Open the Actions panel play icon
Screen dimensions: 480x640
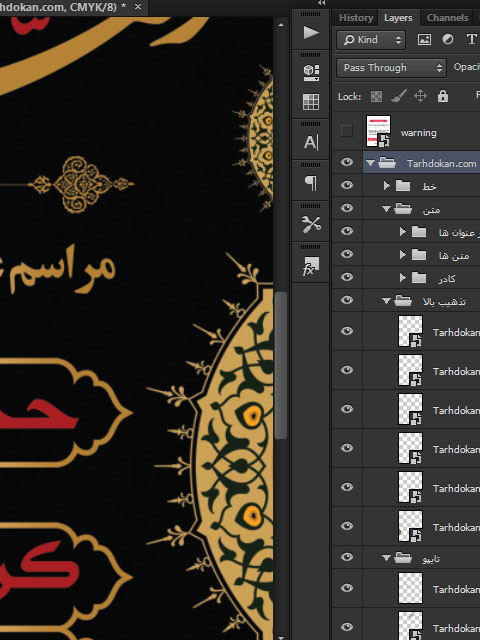point(311,33)
